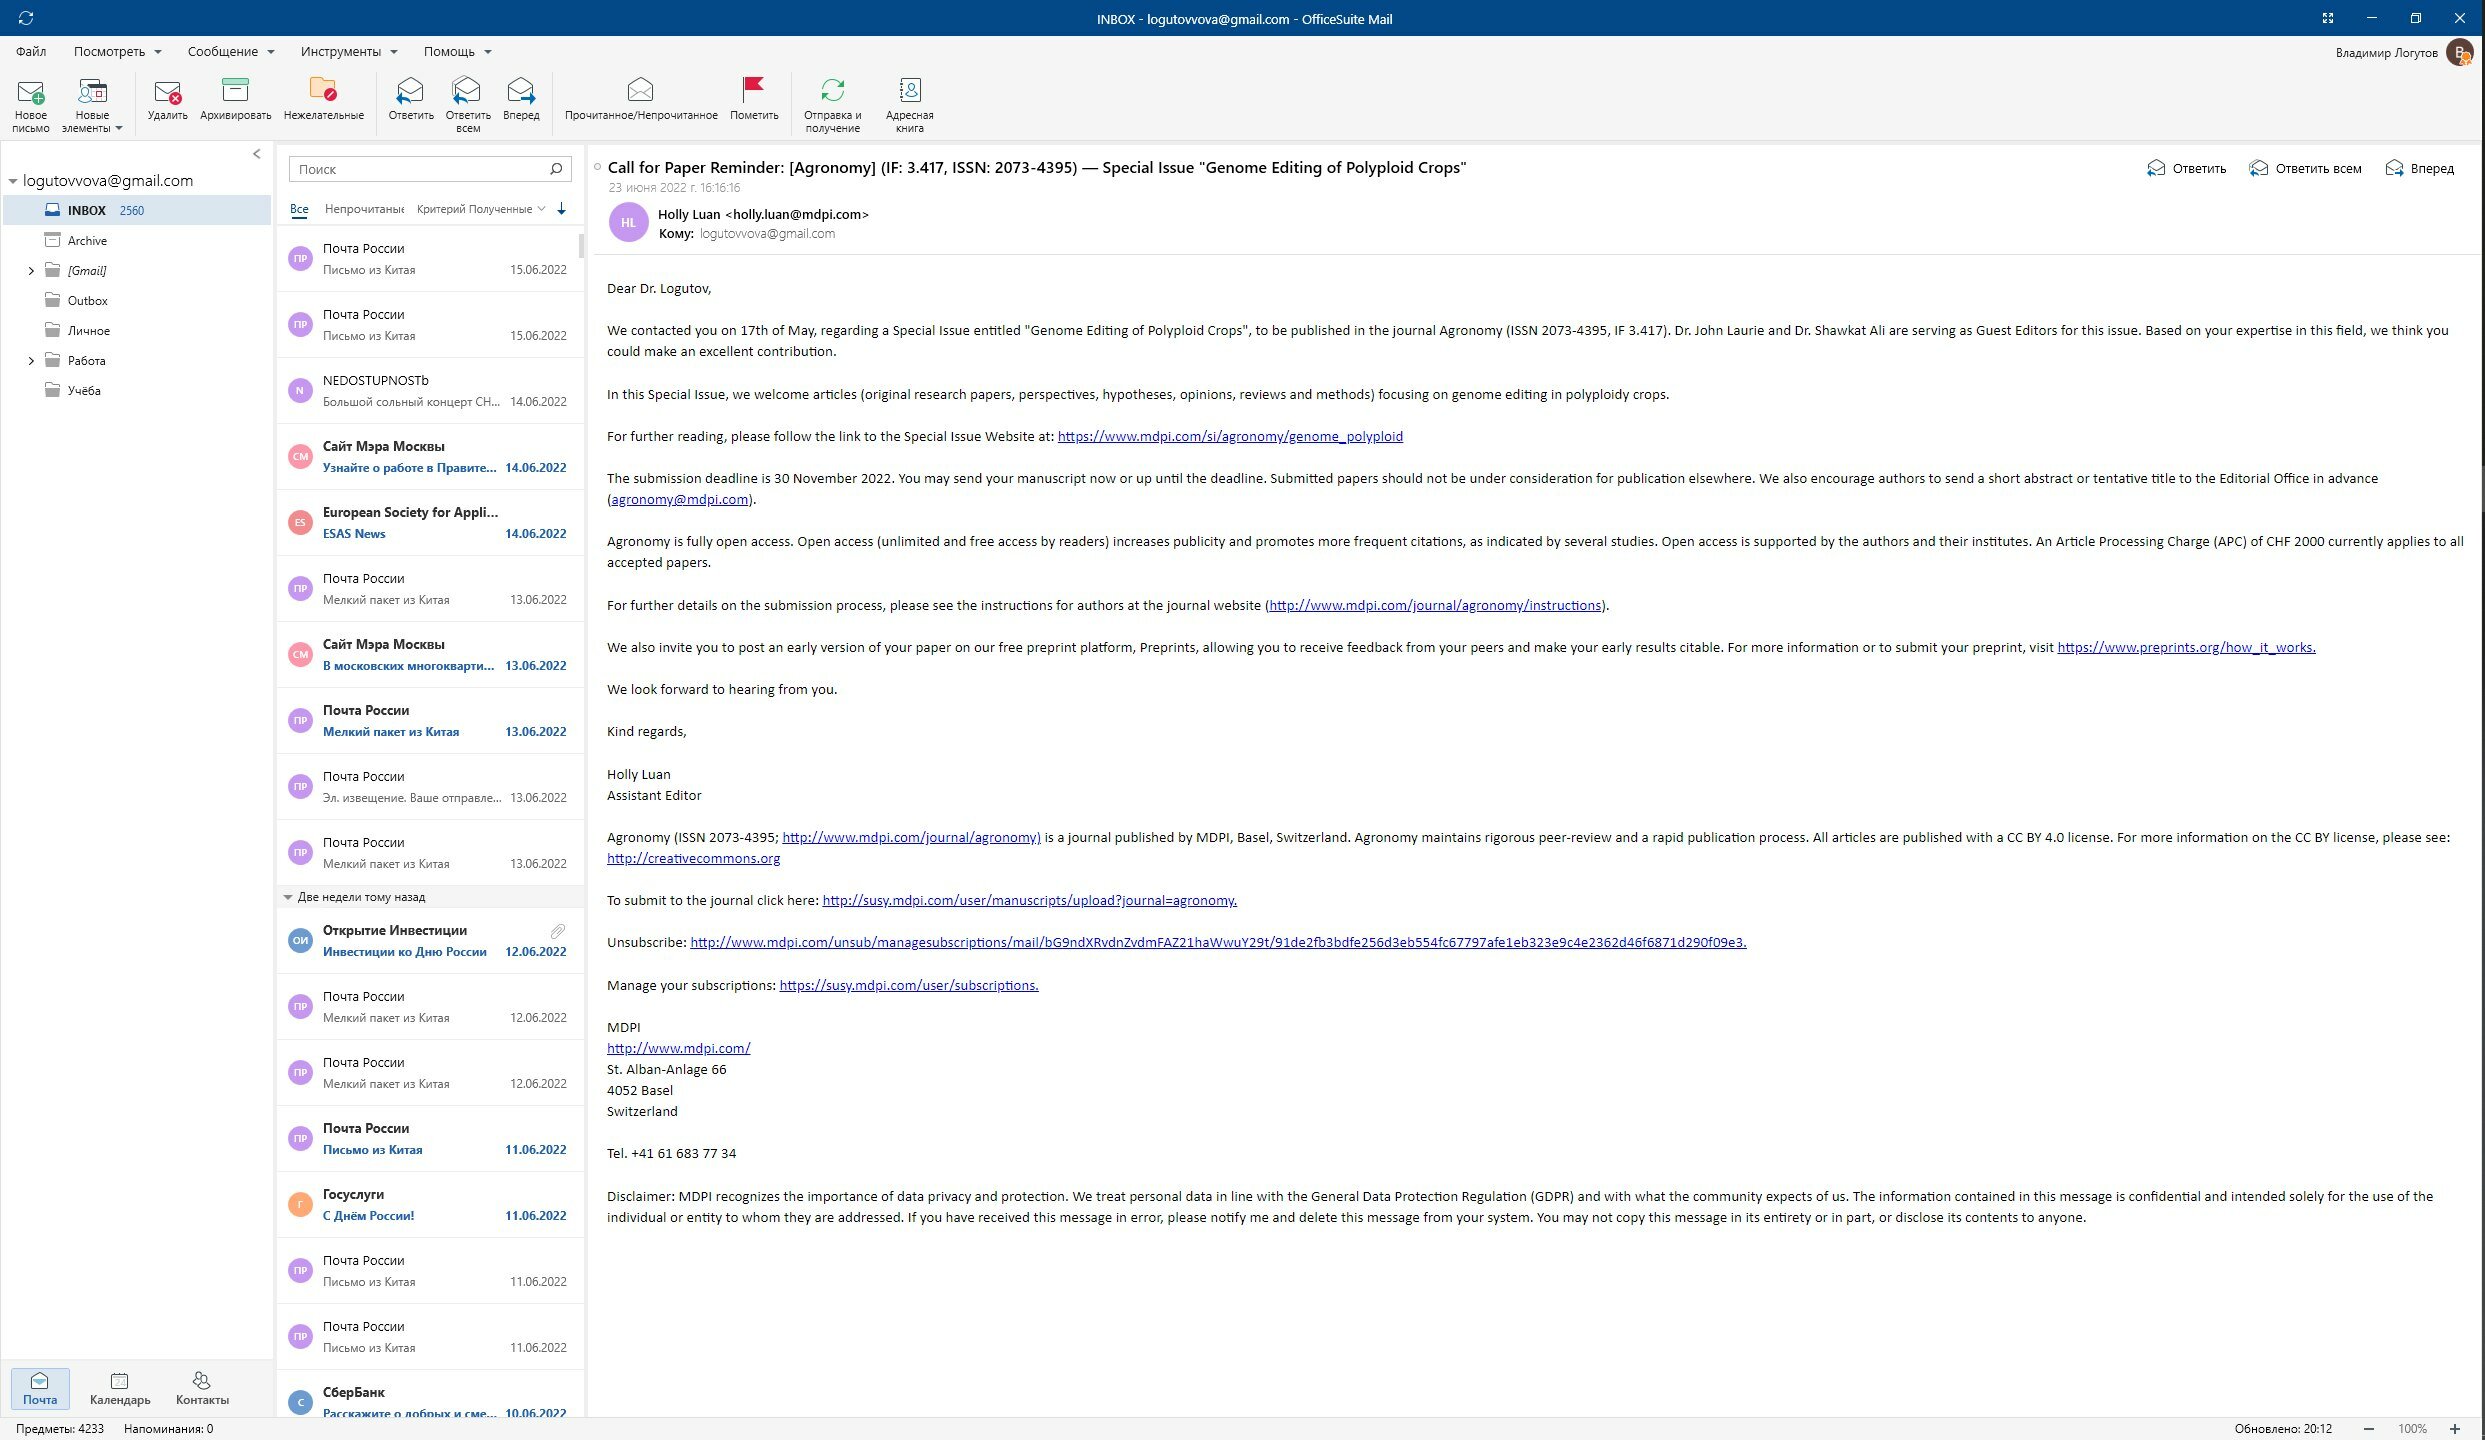Open the Файл menu
Screen dimensions: 2485x1440
coord(31,51)
